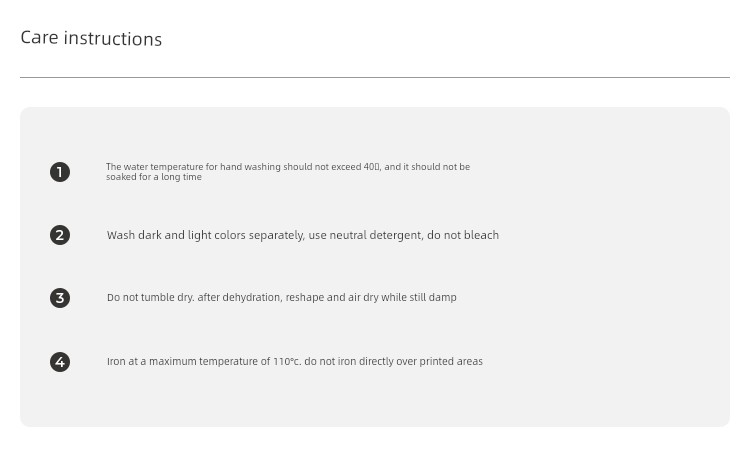
Task: Click the number 3 circle icon
Action: tap(60, 298)
